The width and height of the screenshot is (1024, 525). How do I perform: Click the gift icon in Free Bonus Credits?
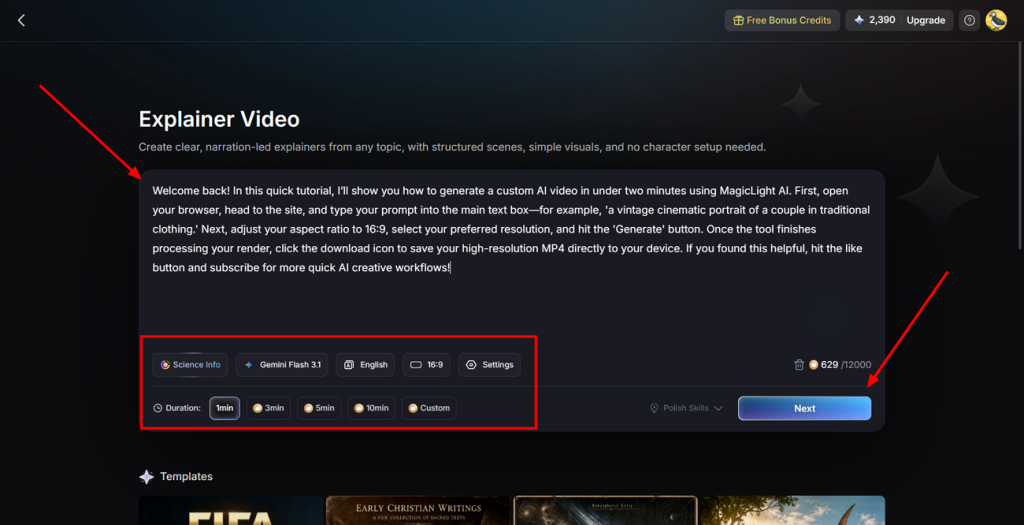[x=739, y=20]
